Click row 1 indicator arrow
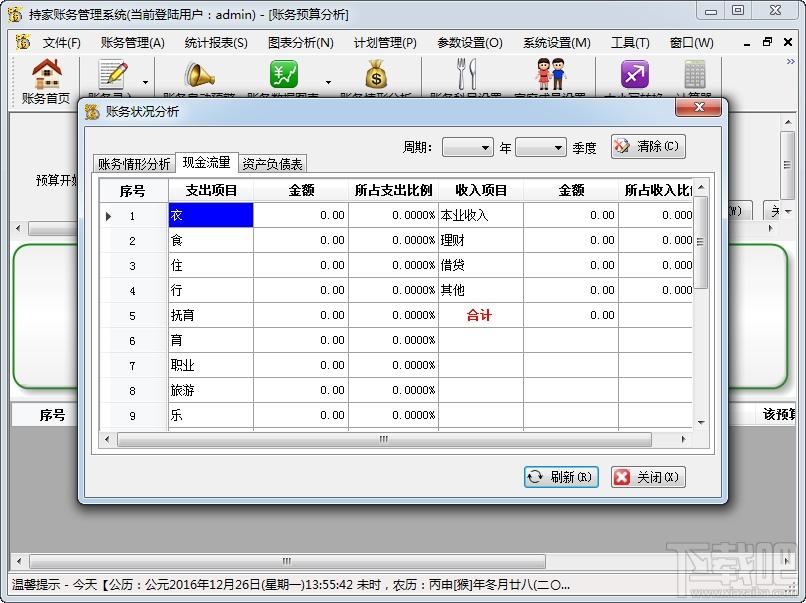Viewport: 806px width, 603px height. 108,216
